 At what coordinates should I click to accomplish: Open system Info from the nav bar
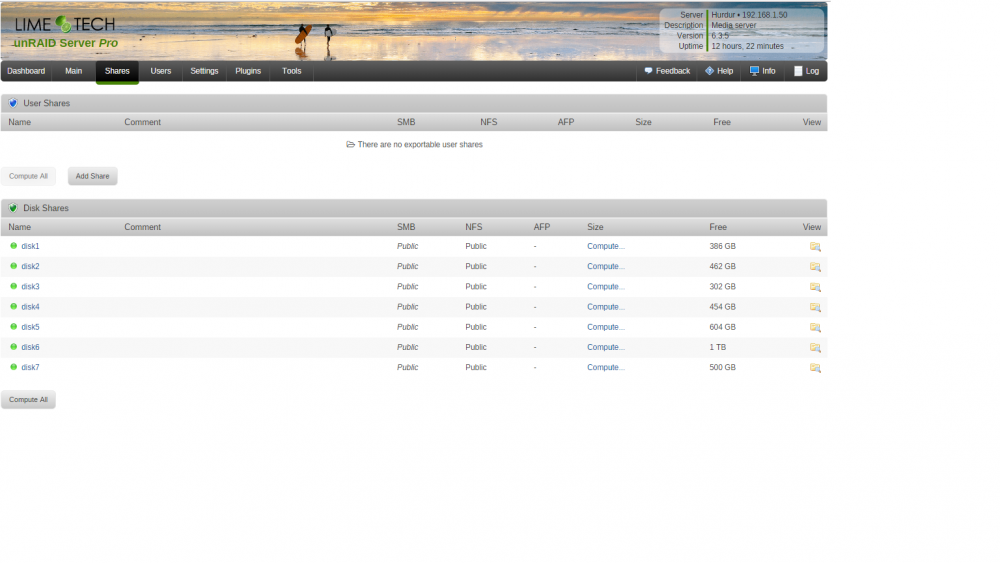pos(763,71)
